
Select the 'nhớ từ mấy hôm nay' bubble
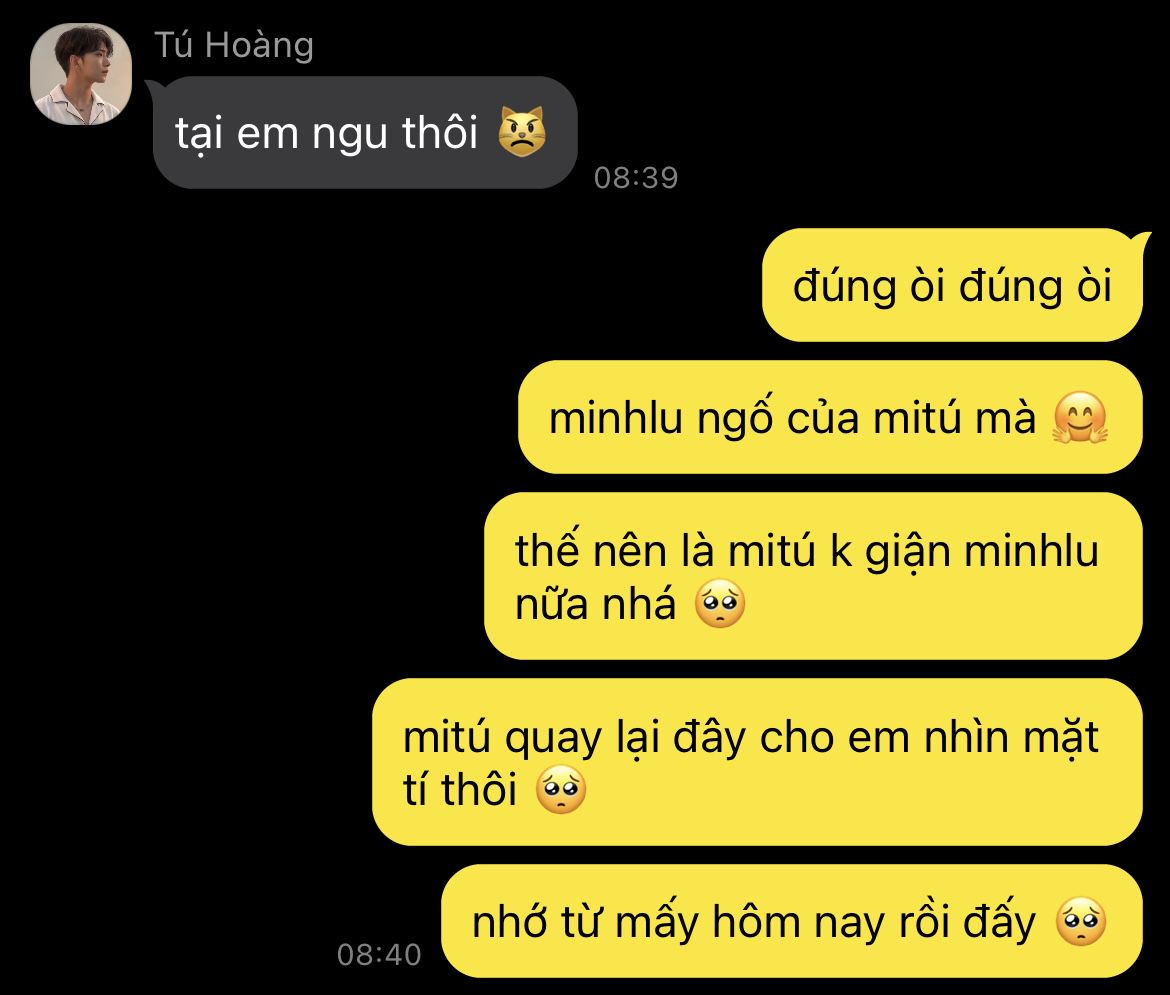[792, 921]
